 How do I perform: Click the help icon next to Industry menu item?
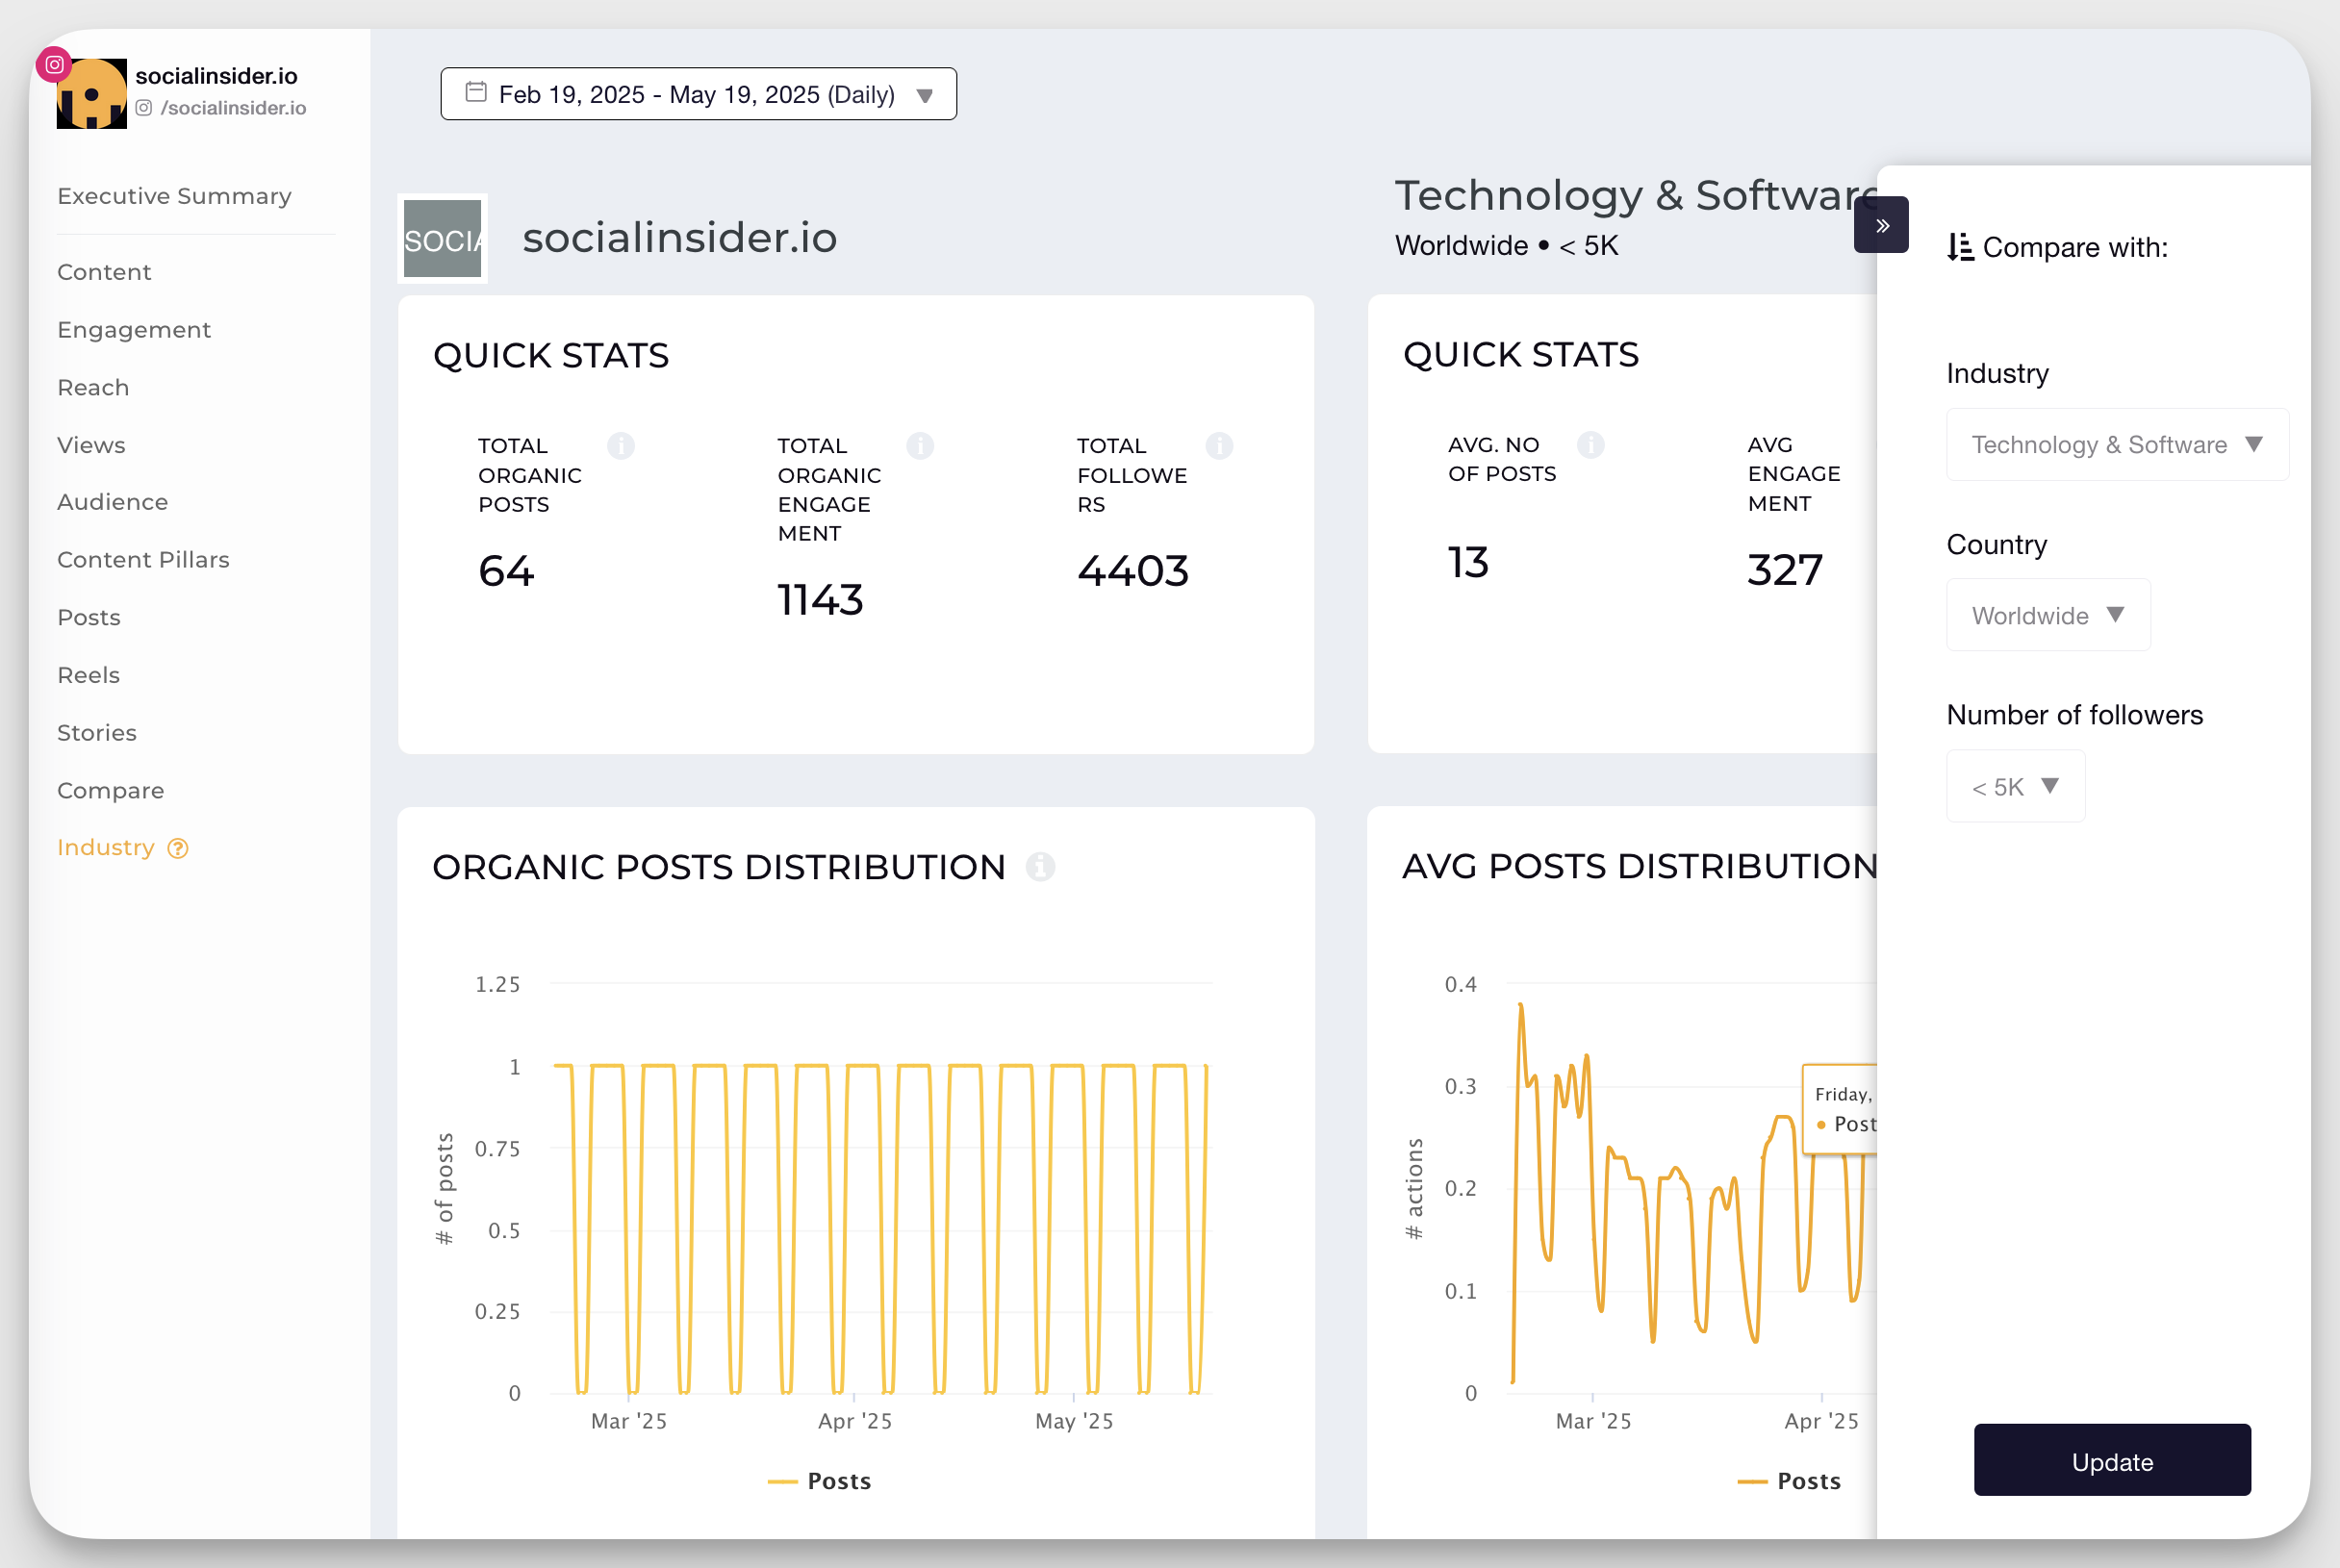pos(178,848)
